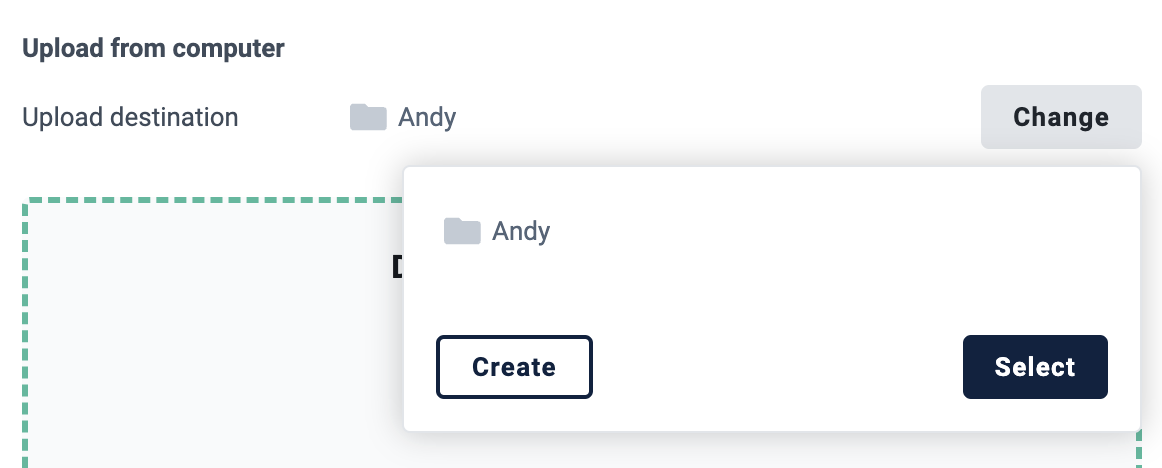Create a new folder with the Create button
This screenshot has height=468, width=1162.
click(x=514, y=367)
